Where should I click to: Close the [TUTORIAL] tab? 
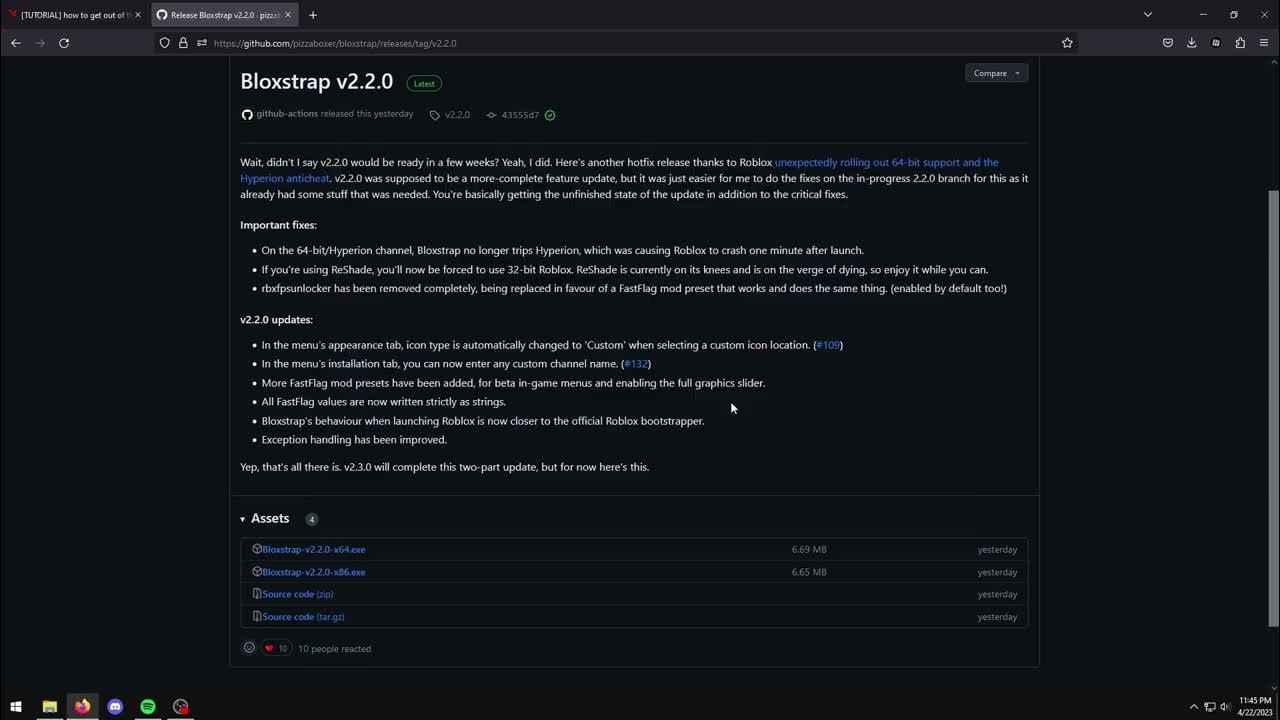[138, 15]
